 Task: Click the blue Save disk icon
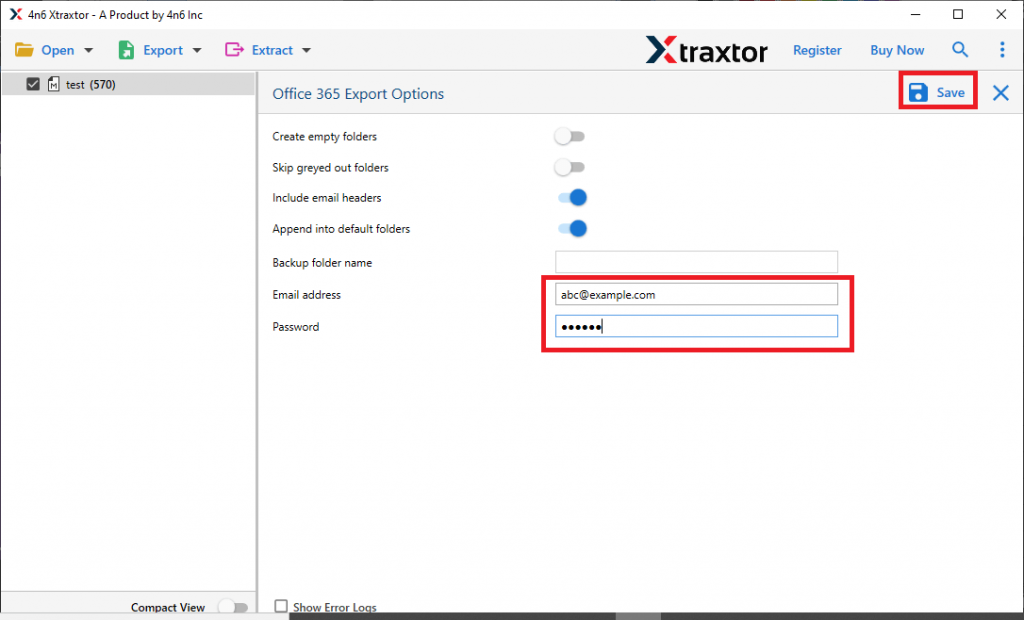[x=918, y=91]
